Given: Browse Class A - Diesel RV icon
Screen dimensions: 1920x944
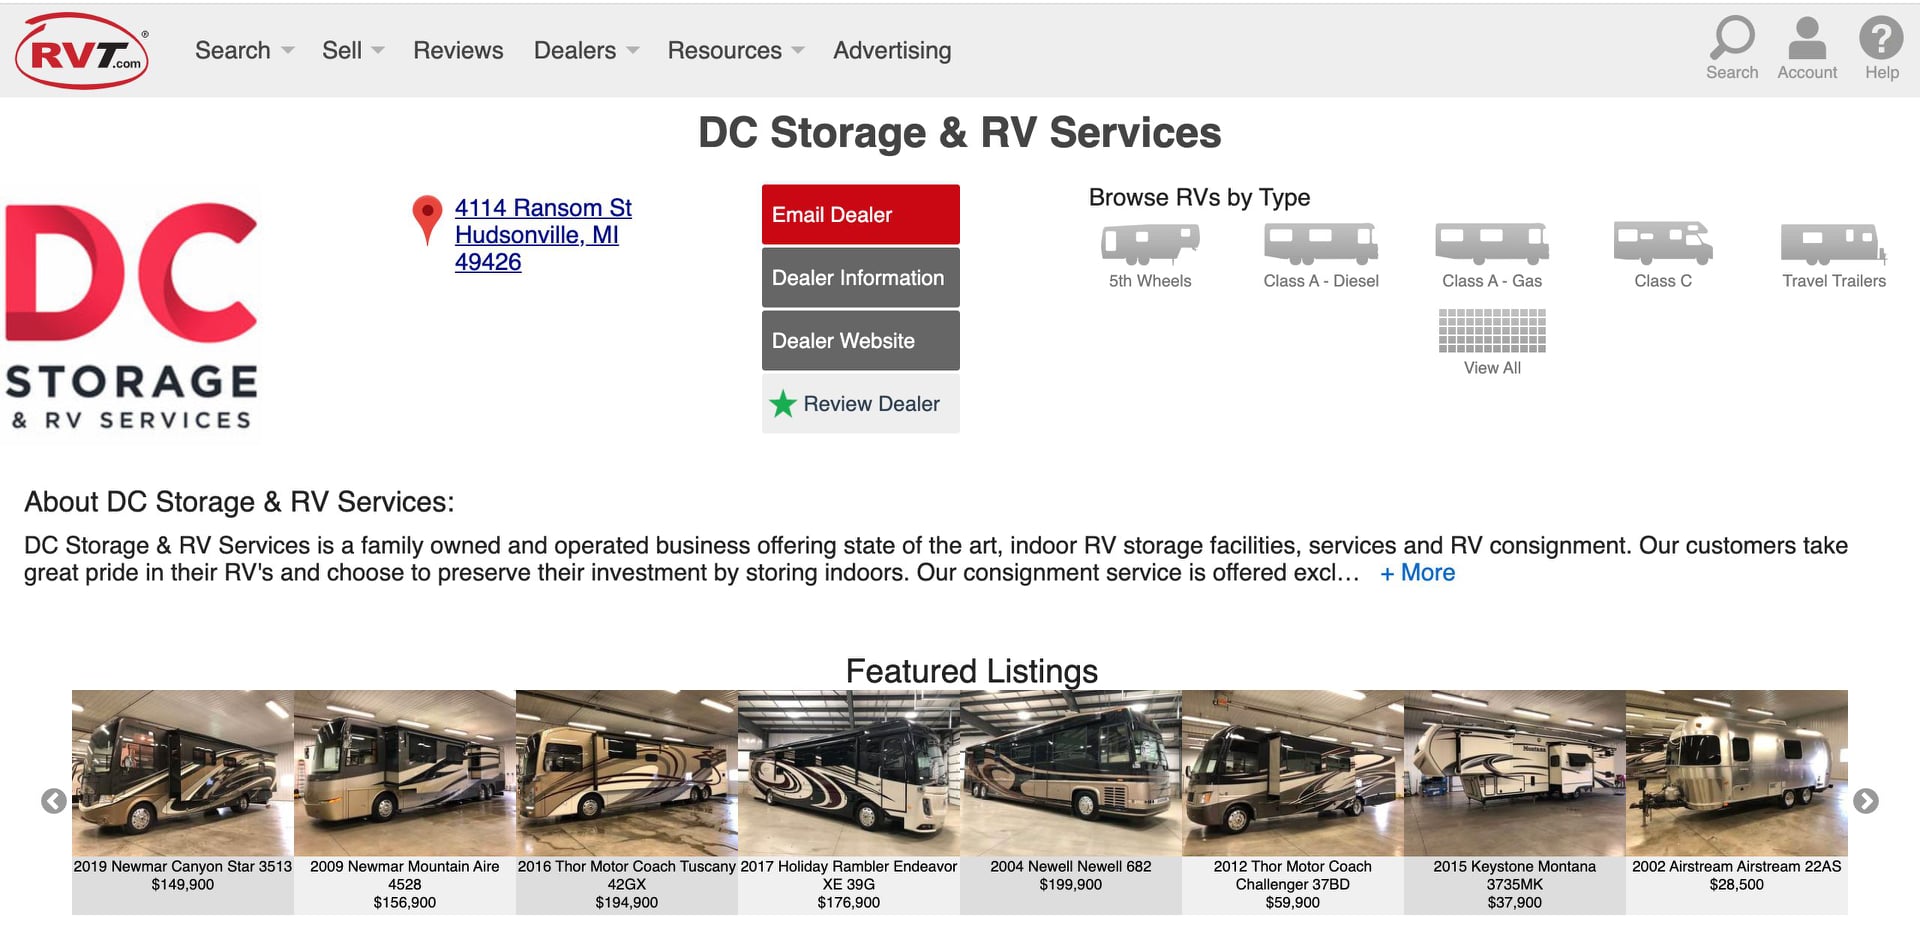Looking at the screenshot, I should [x=1321, y=243].
